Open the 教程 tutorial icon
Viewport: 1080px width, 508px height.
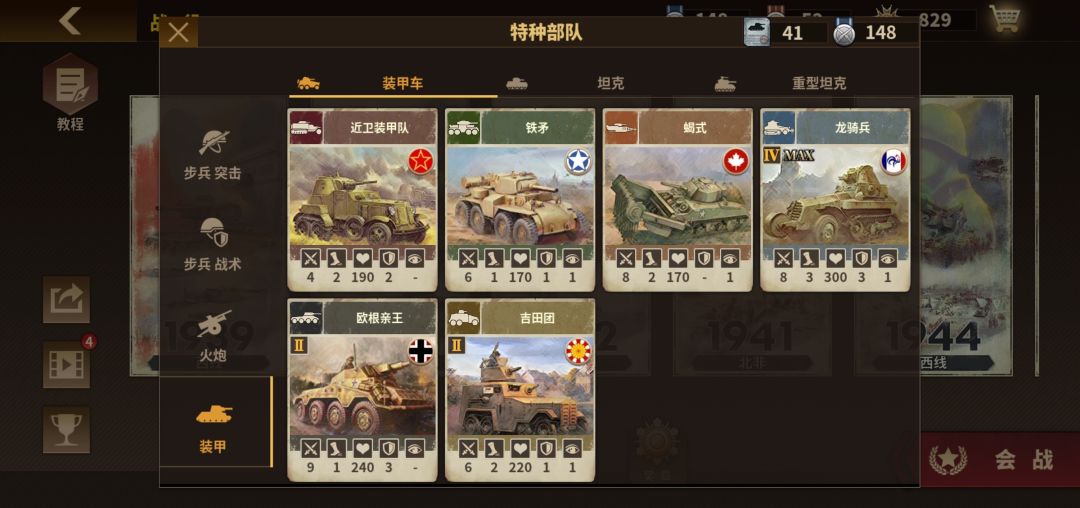click(70, 92)
